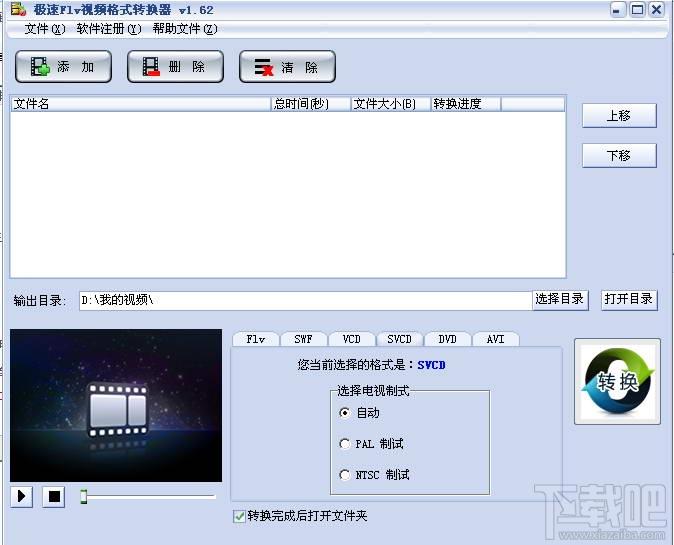This screenshot has height=545, width=674.
Task: Play the preview video
Action: click(21, 496)
